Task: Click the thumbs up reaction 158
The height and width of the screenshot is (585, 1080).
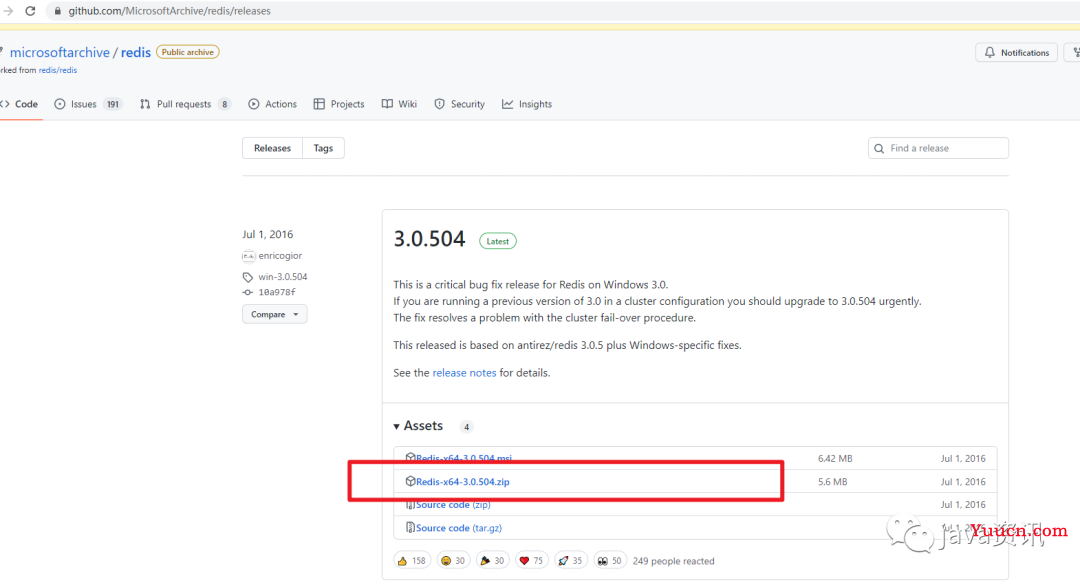Action: tap(412, 561)
